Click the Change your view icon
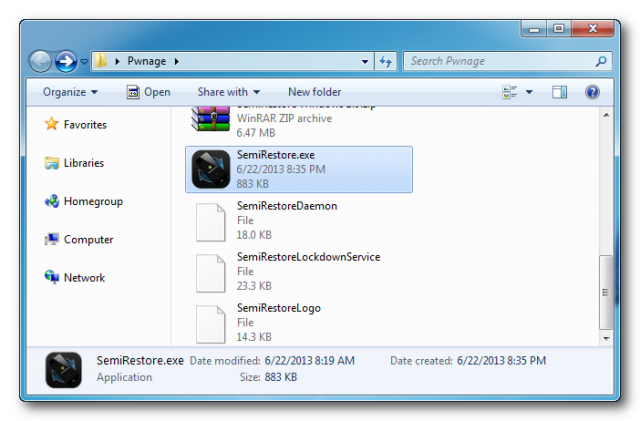The width and height of the screenshot is (640, 421). point(509,92)
